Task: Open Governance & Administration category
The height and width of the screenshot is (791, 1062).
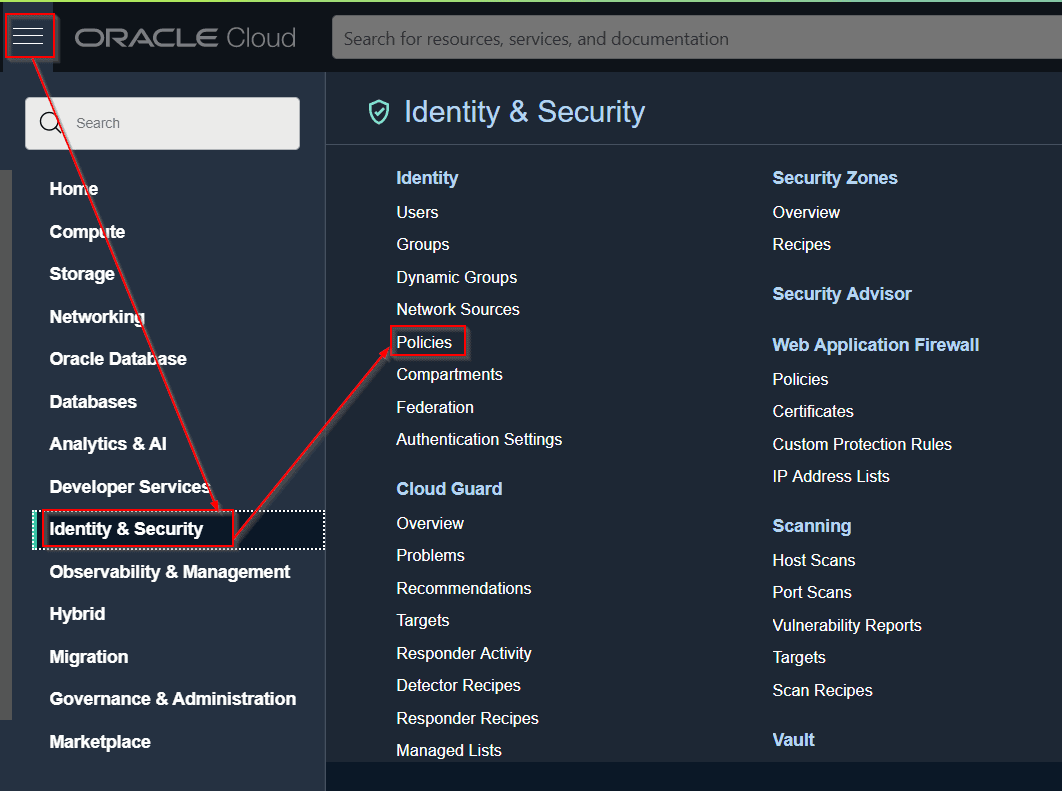Action: 172,699
